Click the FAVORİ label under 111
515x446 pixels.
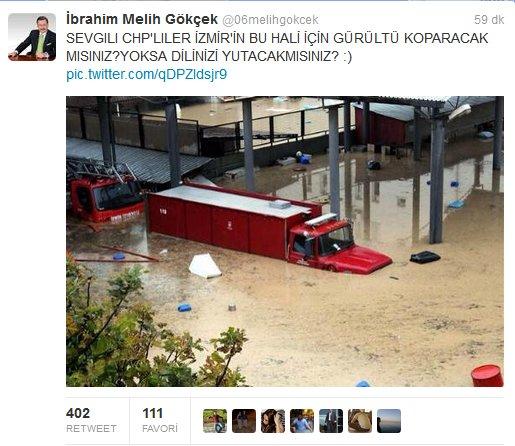(160, 429)
